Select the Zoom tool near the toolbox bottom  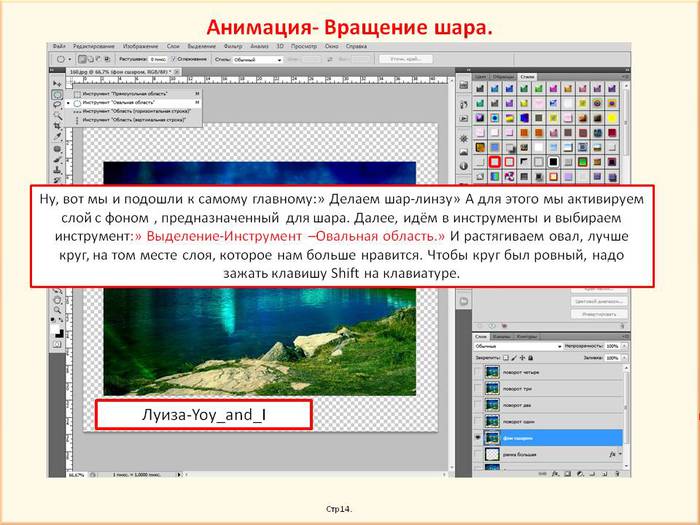(57, 309)
